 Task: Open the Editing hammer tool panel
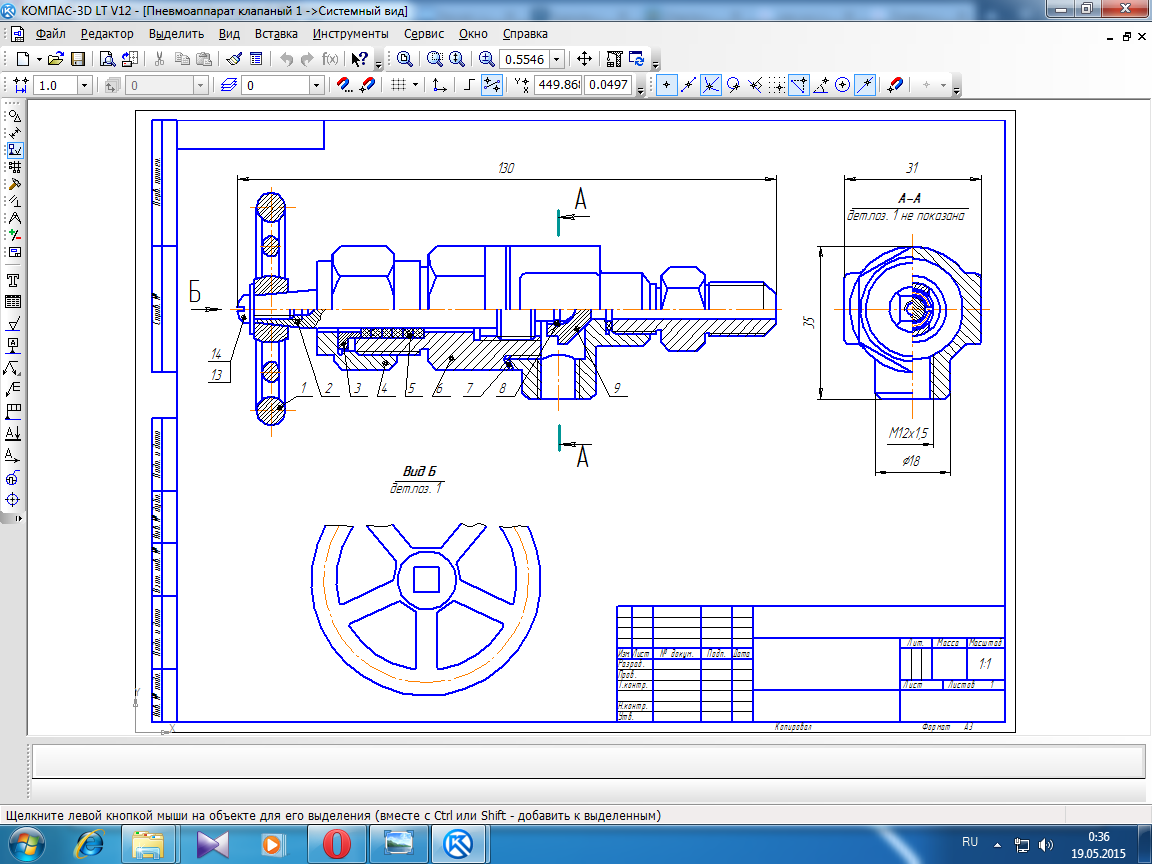[x=14, y=184]
